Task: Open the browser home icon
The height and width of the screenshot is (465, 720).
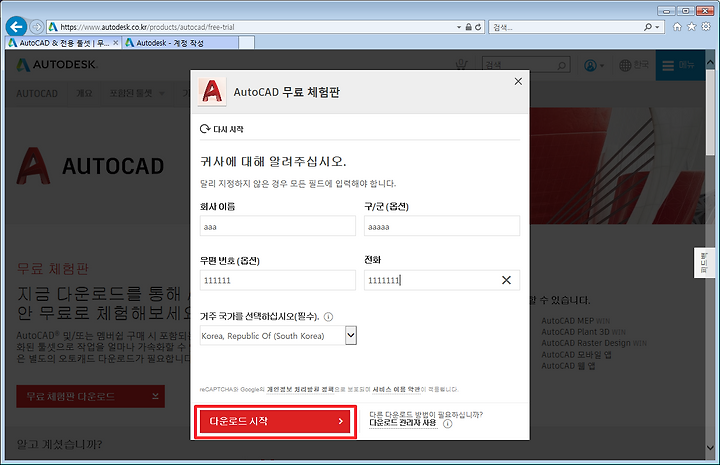Action: click(x=677, y=27)
